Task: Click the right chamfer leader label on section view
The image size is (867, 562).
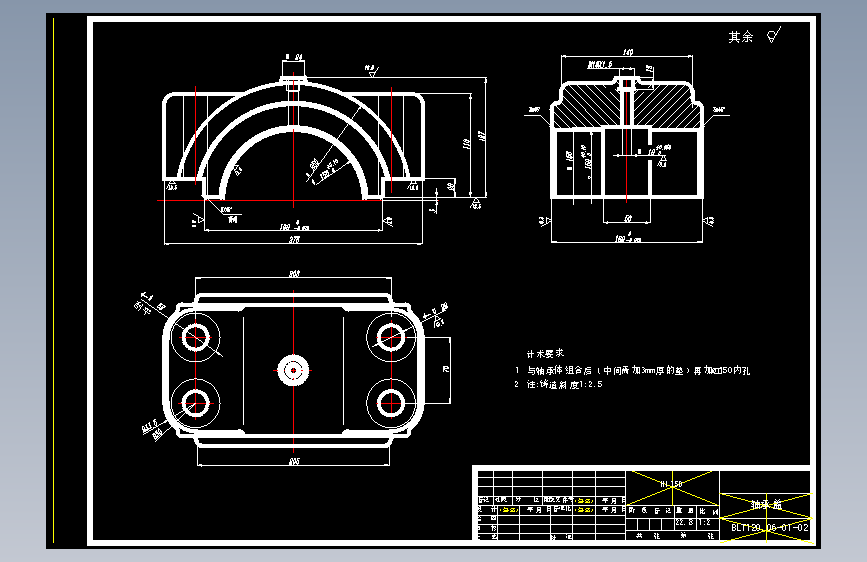Action: [x=718, y=110]
